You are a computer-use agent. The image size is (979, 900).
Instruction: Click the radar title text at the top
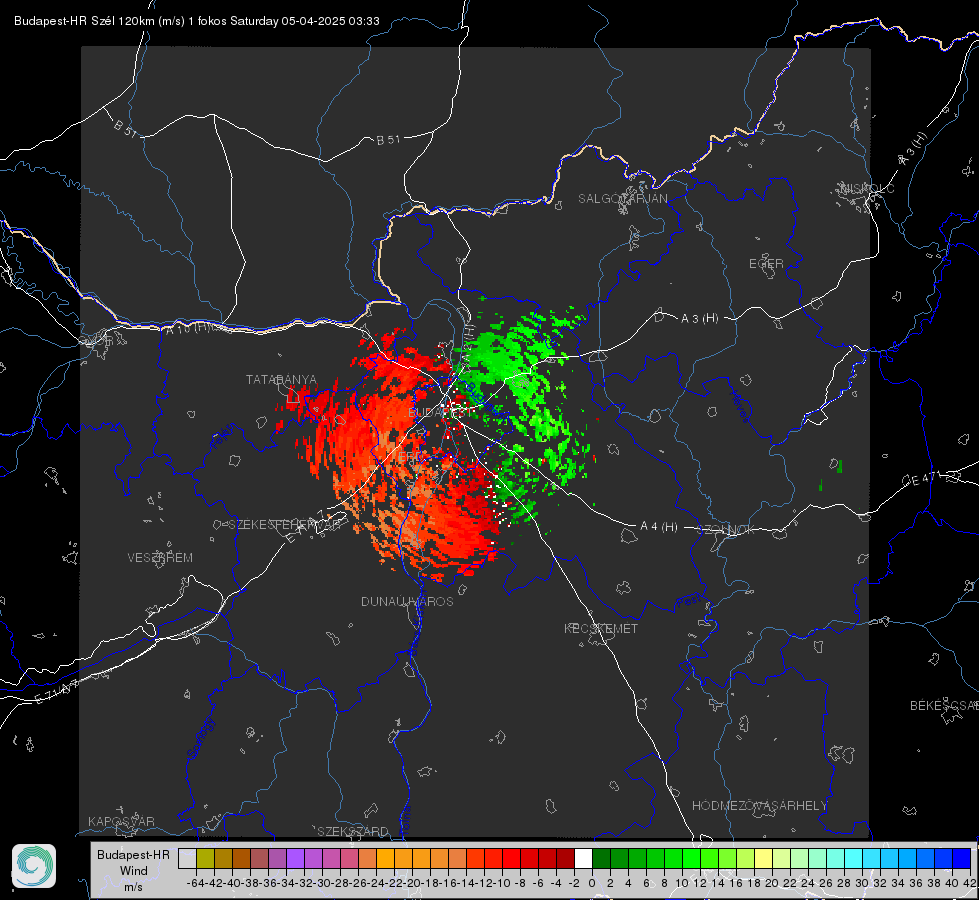click(197, 21)
